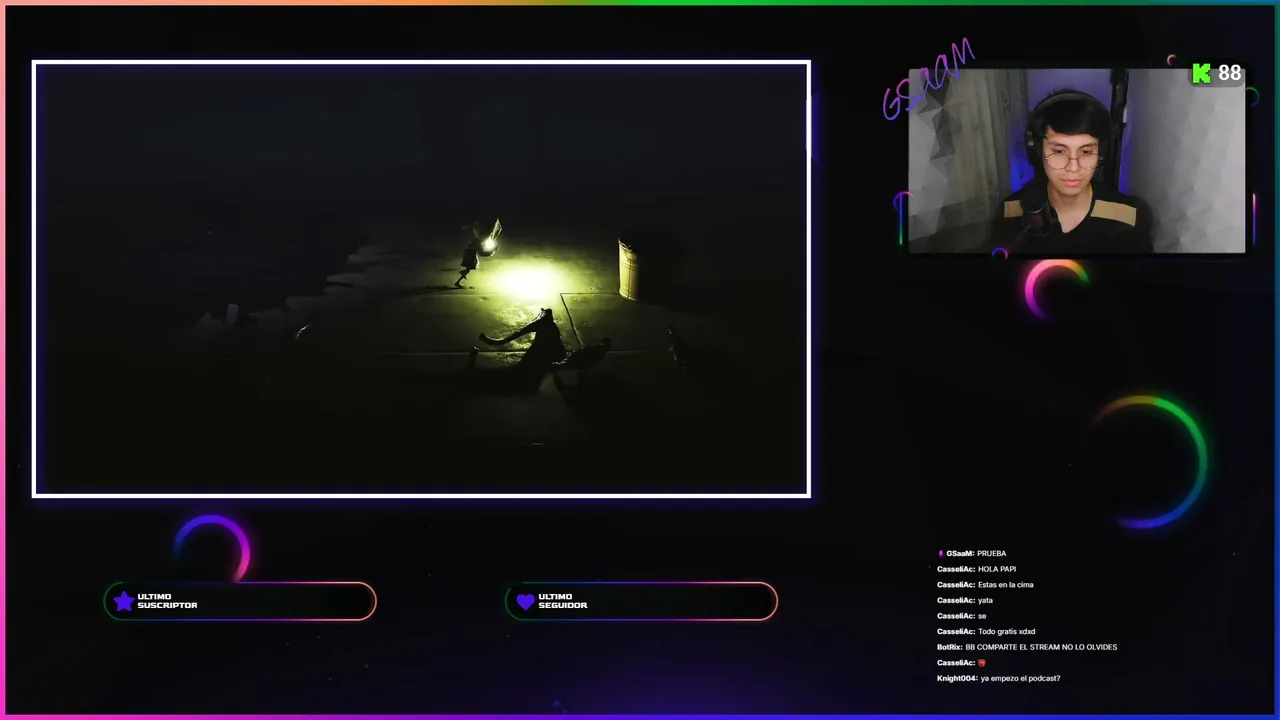Click BotRix's message "BB COMPARTE EL STREAM NO LO OLVIDES"
The image size is (1280, 720).
tap(1041, 647)
